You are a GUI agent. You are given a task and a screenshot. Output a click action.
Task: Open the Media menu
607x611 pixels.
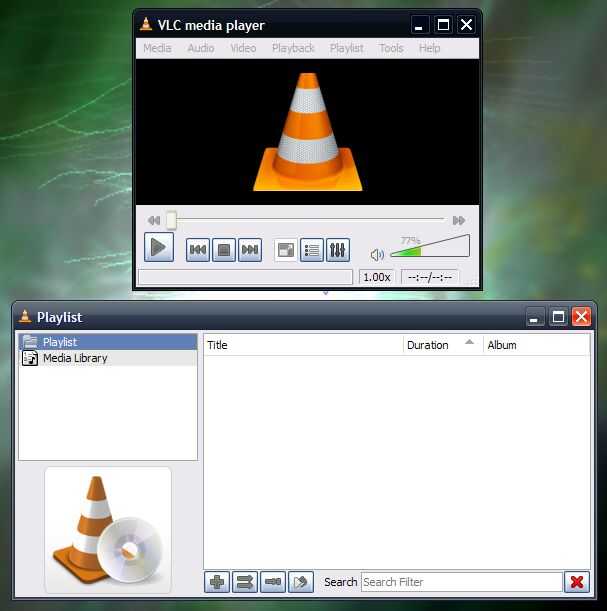(x=157, y=48)
